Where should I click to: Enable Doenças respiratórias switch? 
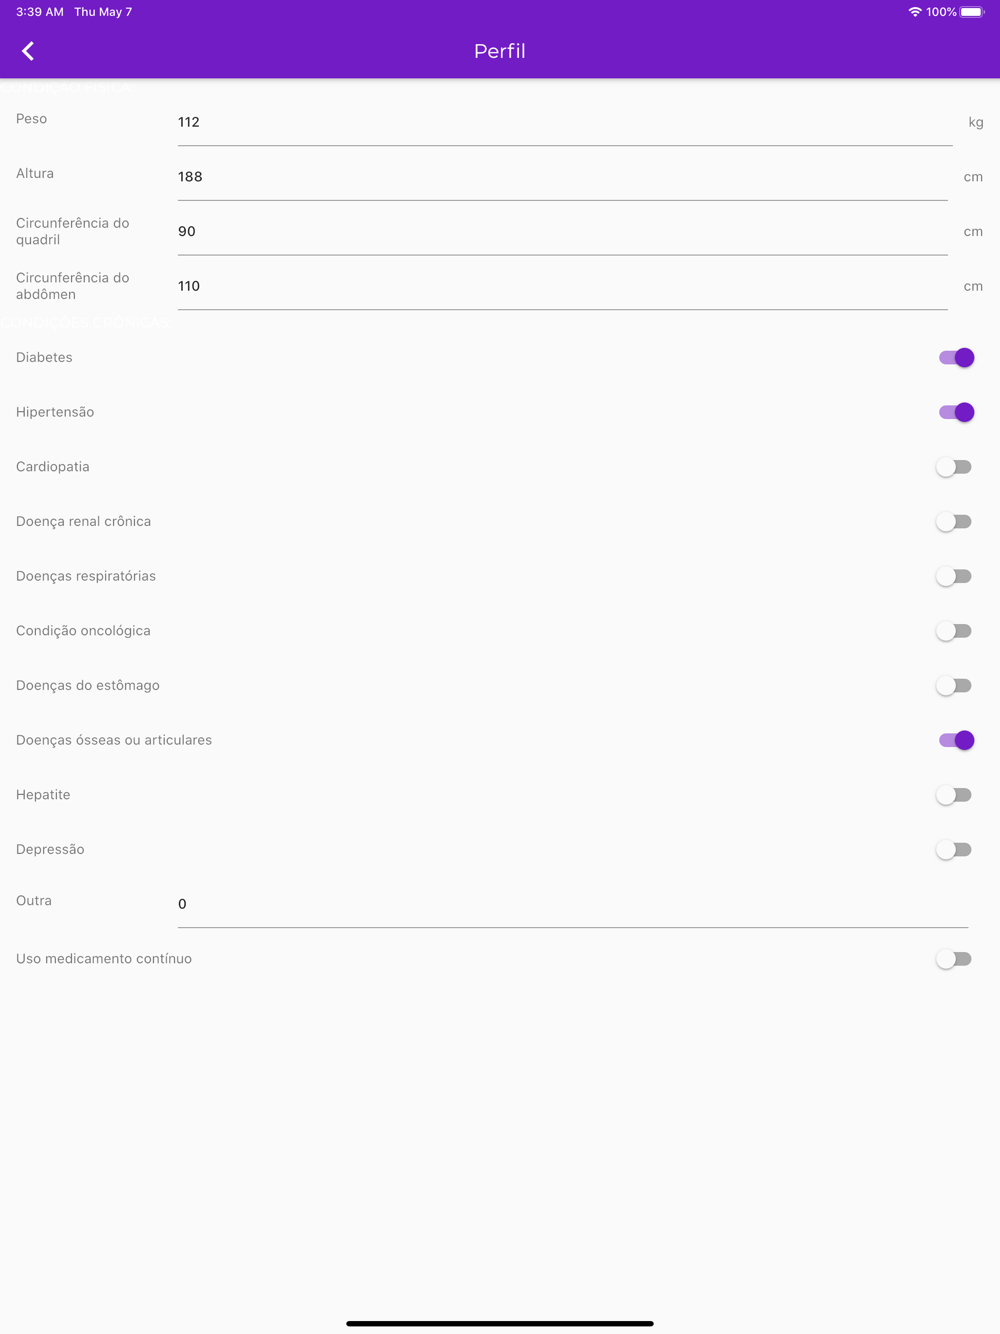pyautogui.click(x=954, y=576)
